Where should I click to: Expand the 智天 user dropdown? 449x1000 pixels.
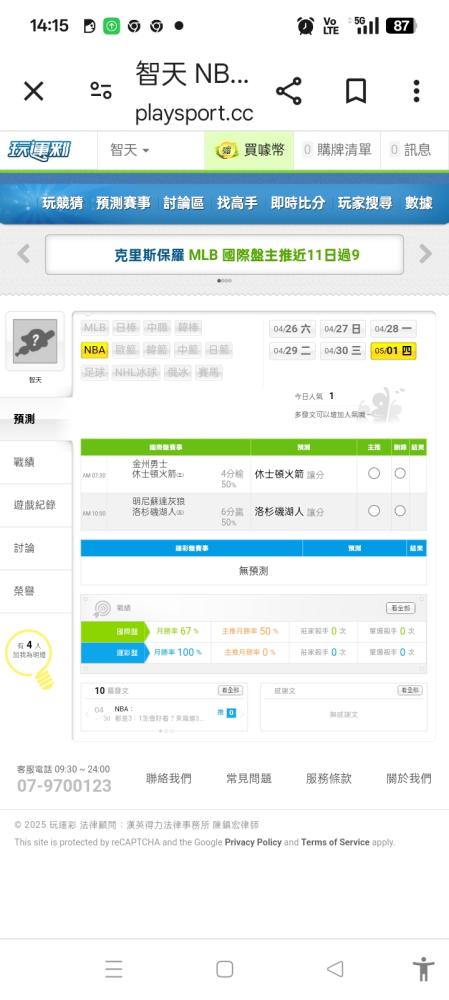(x=129, y=150)
